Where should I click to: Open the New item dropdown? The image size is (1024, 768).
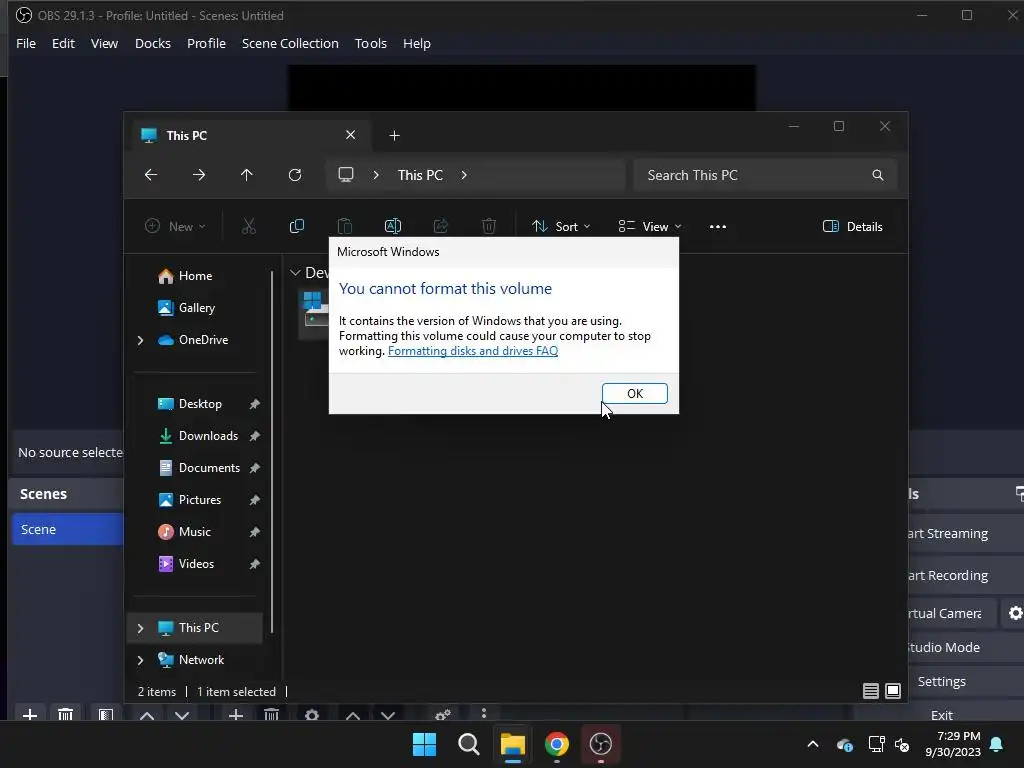point(175,227)
